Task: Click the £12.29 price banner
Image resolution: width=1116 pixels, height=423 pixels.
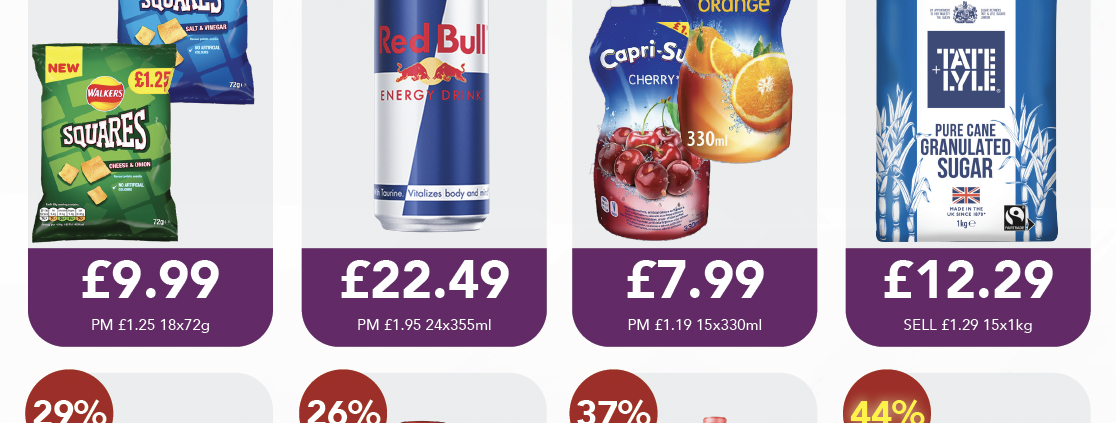Action: (968, 297)
